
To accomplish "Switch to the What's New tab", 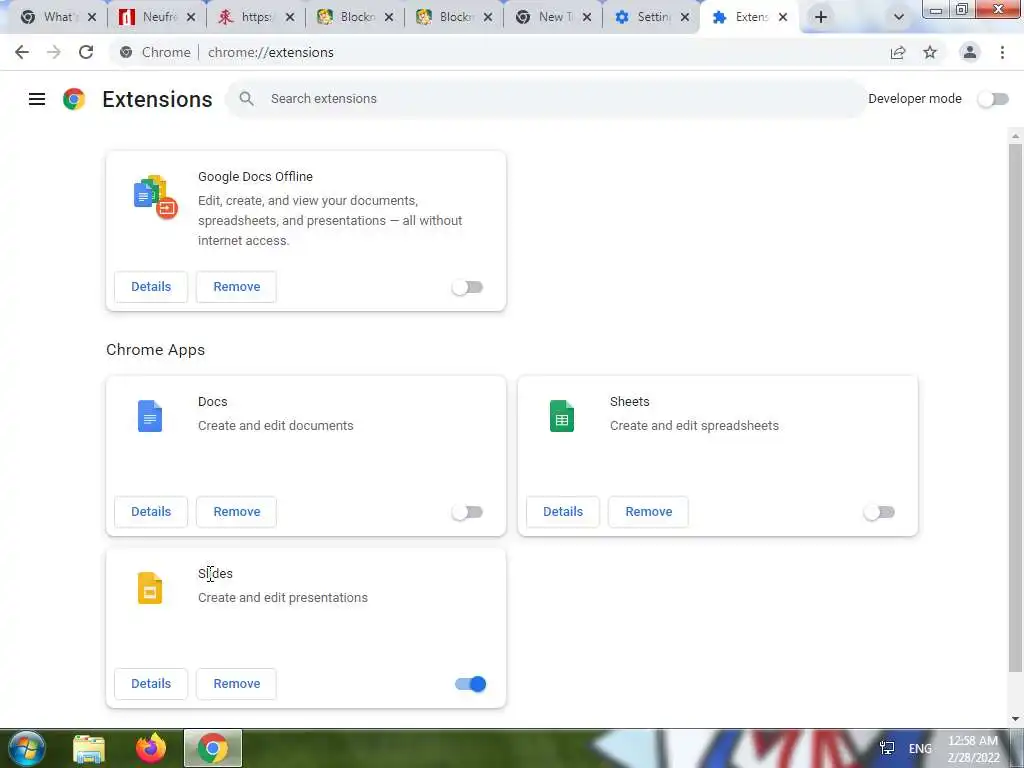I will (57, 18).
